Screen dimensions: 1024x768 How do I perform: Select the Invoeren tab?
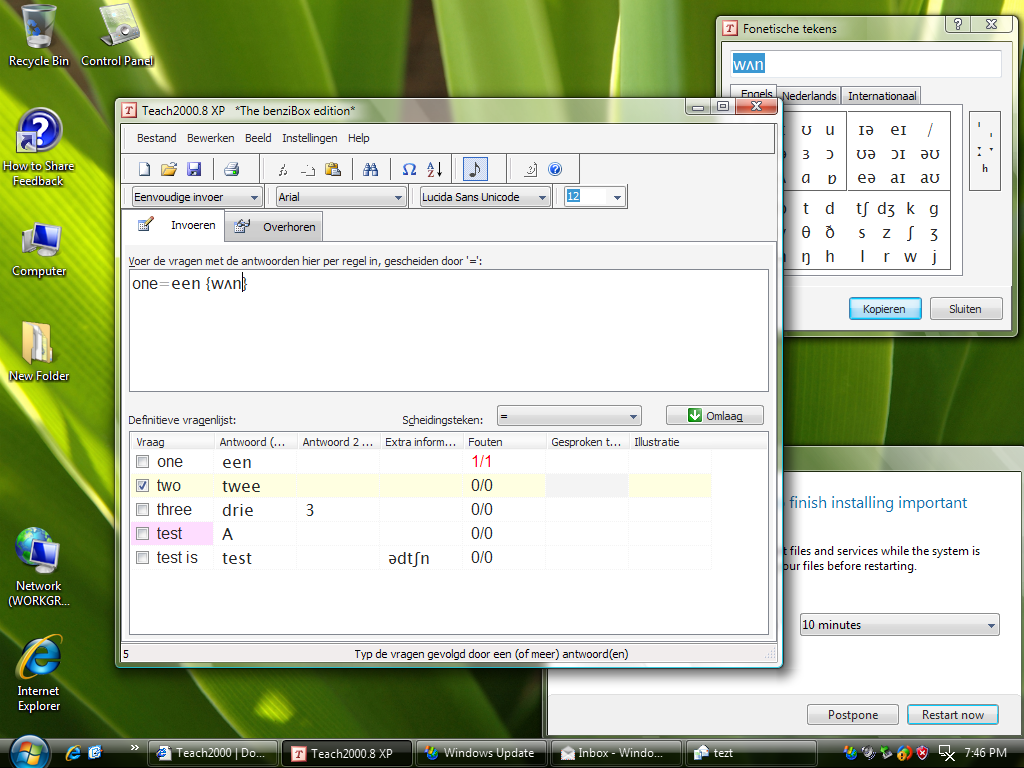click(x=175, y=225)
